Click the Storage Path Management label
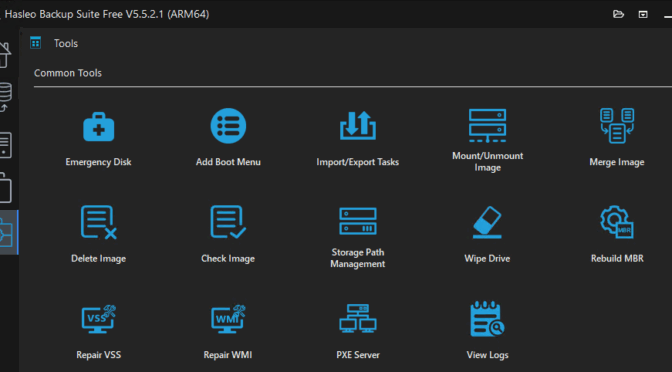 click(x=358, y=258)
